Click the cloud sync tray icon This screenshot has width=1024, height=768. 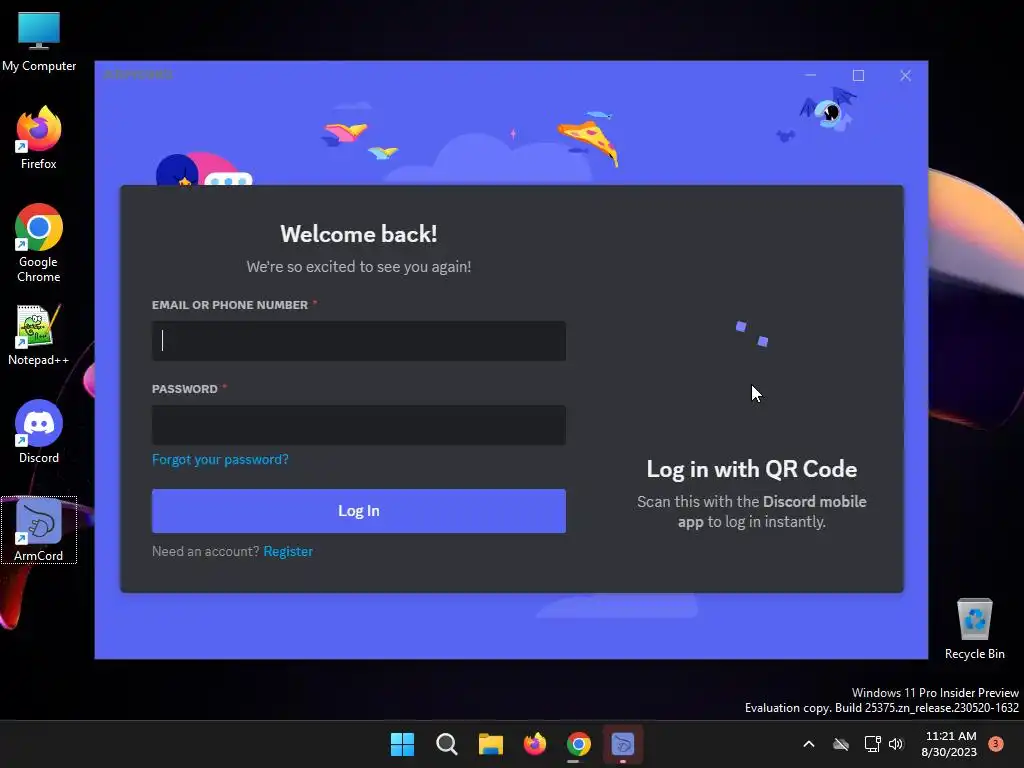[841, 744]
